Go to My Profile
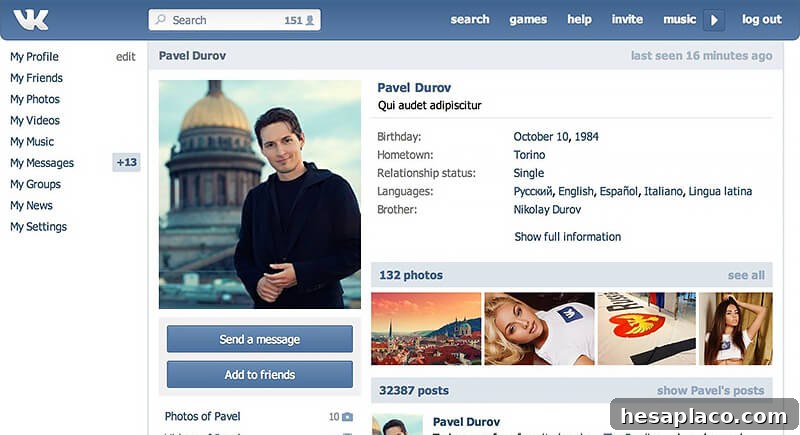 (x=34, y=57)
